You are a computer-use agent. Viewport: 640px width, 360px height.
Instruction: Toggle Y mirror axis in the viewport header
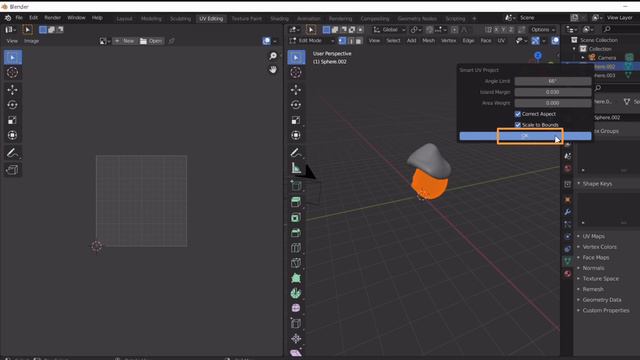click(503, 30)
